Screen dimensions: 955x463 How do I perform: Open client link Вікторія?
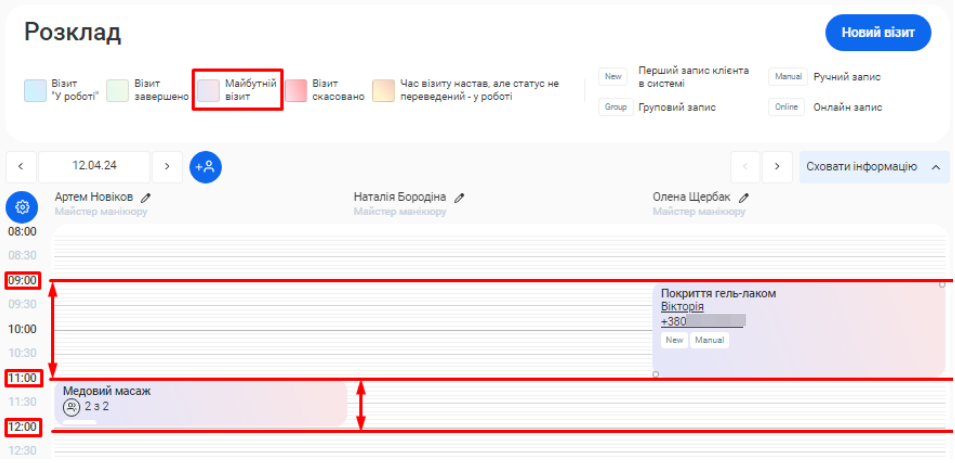point(682,307)
